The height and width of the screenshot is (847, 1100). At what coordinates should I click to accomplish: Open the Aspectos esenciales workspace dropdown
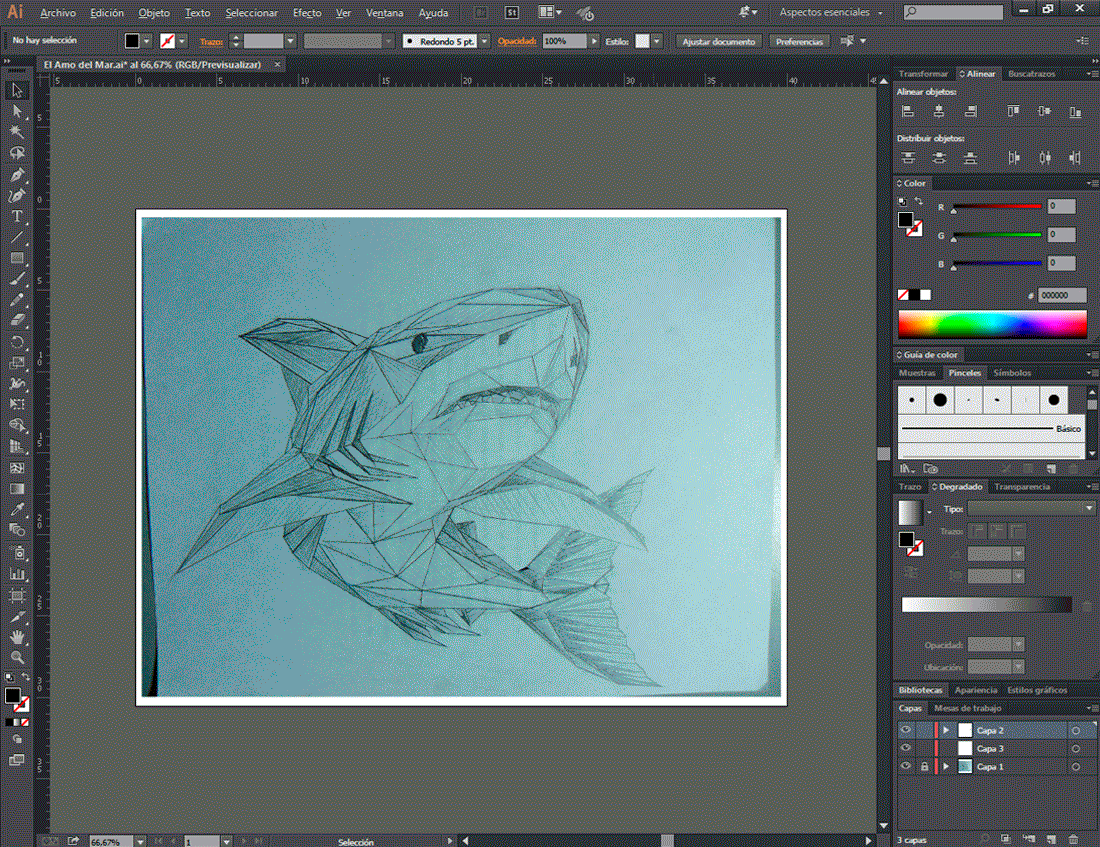coord(831,13)
